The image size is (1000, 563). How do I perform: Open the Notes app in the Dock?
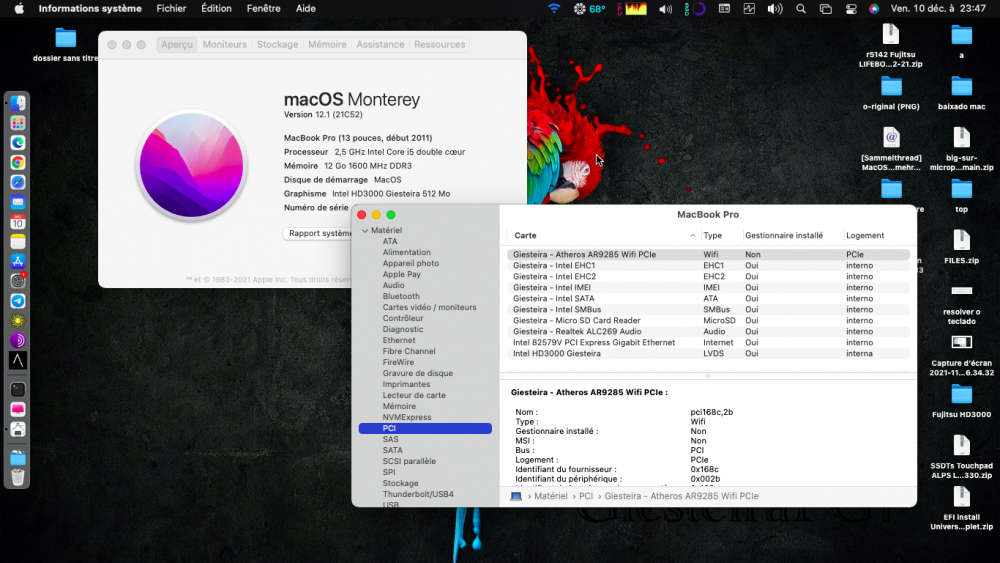click(x=18, y=241)
